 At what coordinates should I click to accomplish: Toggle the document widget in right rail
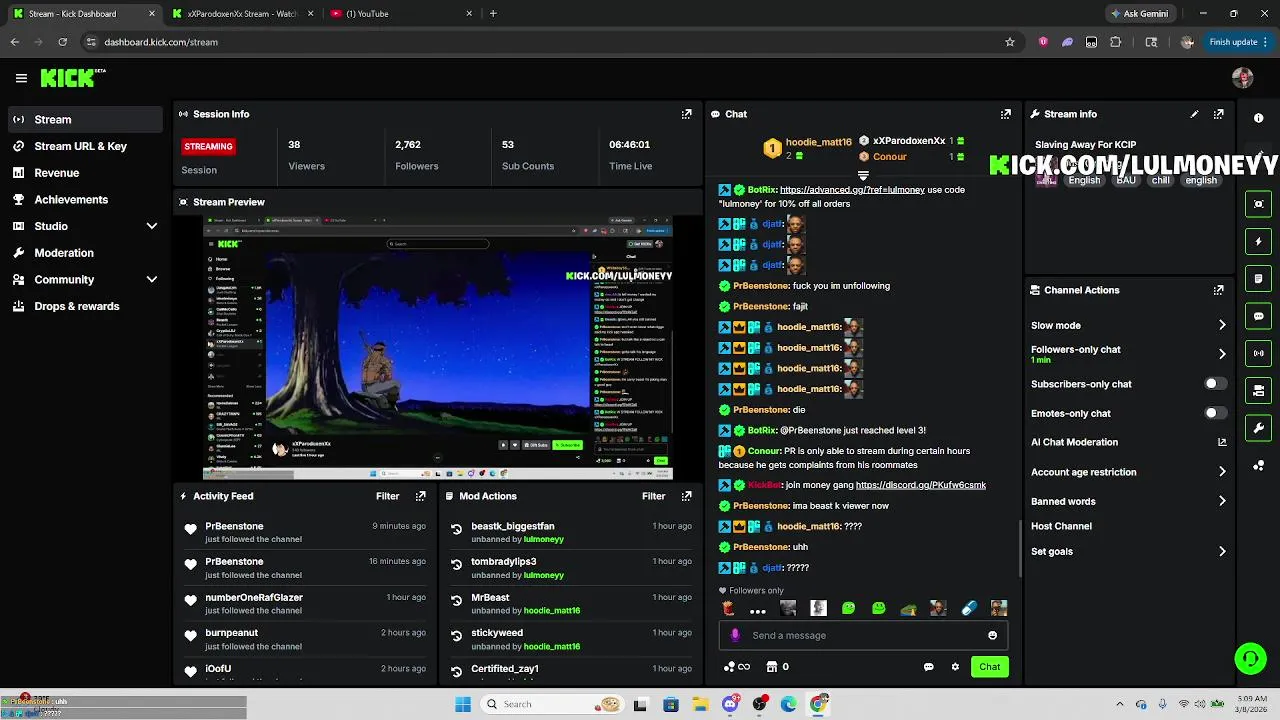tap(1258, 278)
